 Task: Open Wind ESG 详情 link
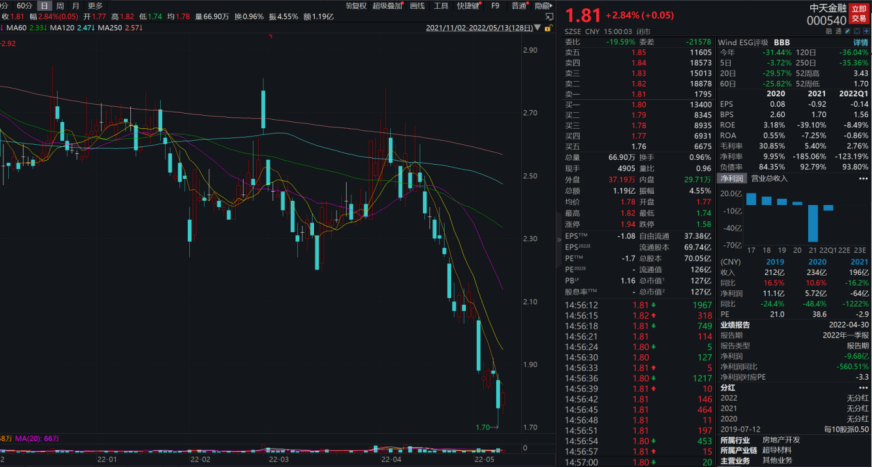[x=860, y=42]
